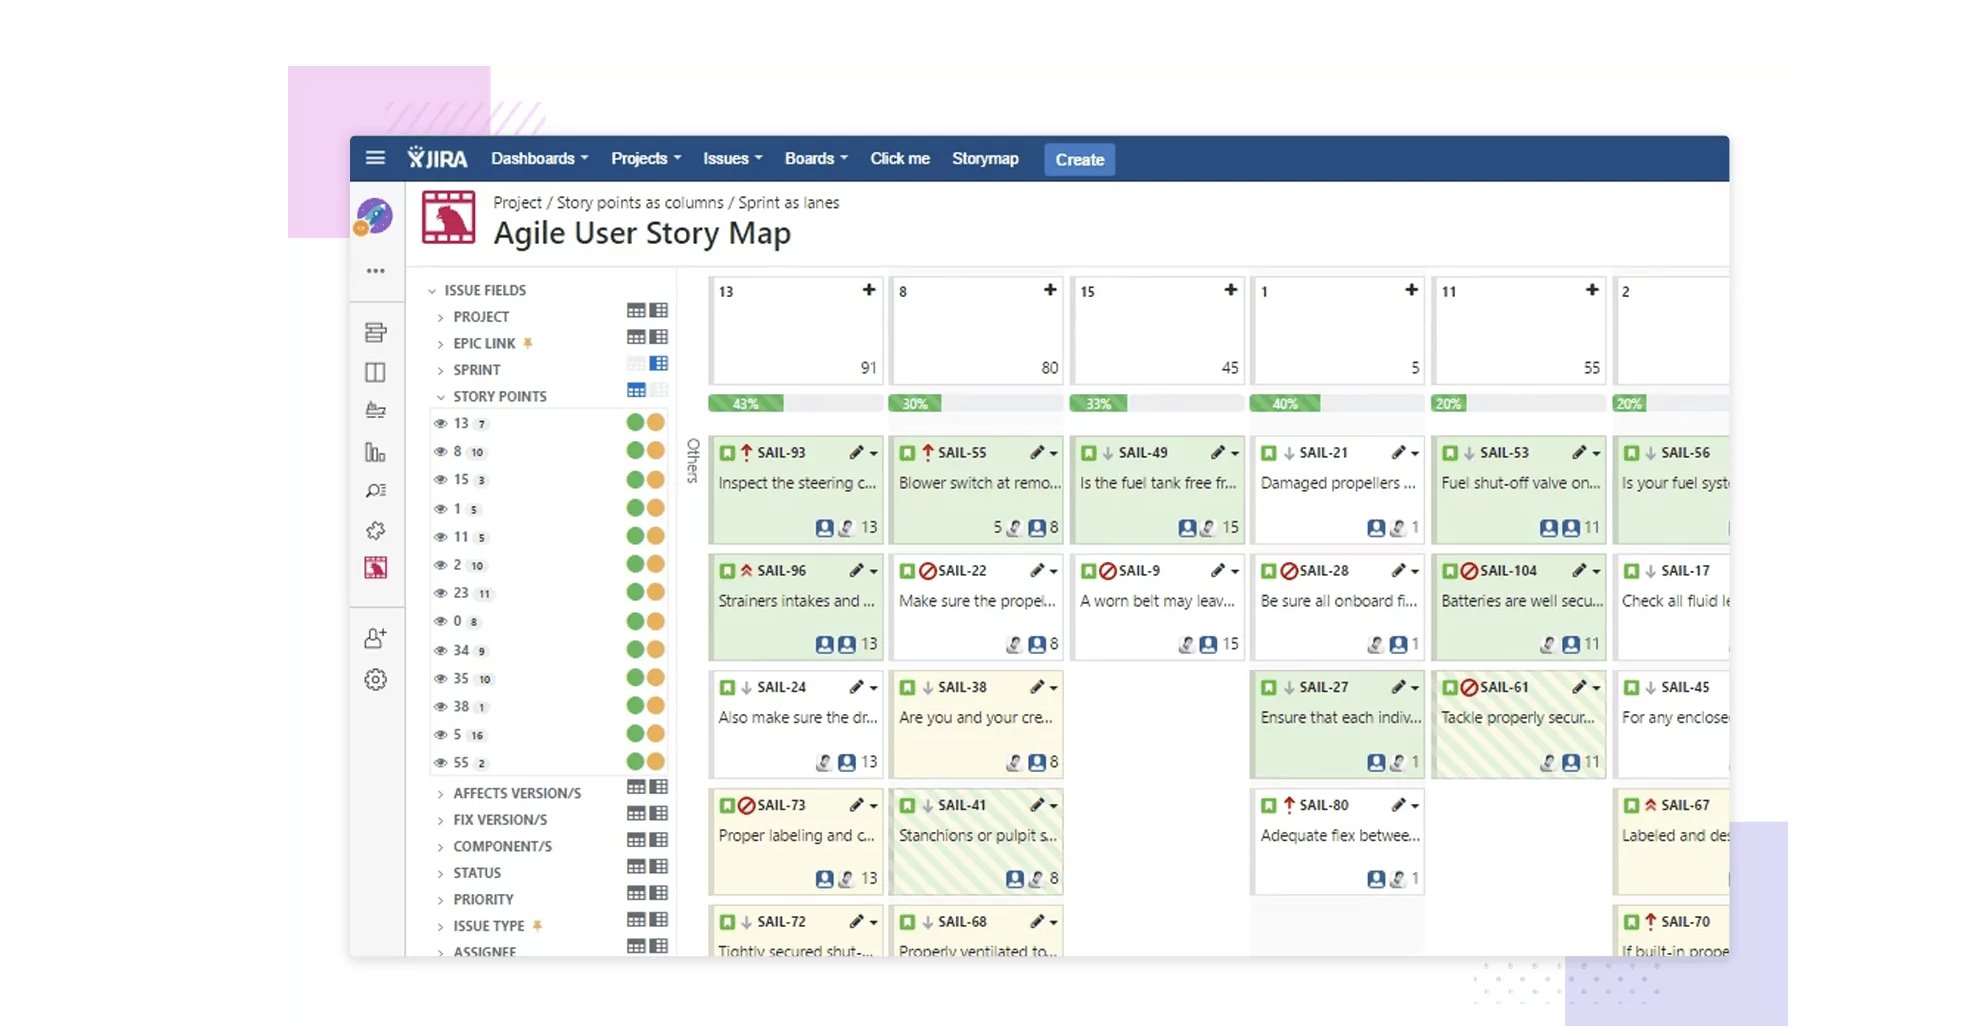1980x1030 pixels.
Task: Open the Boards menu
Action: pos(815,158)
